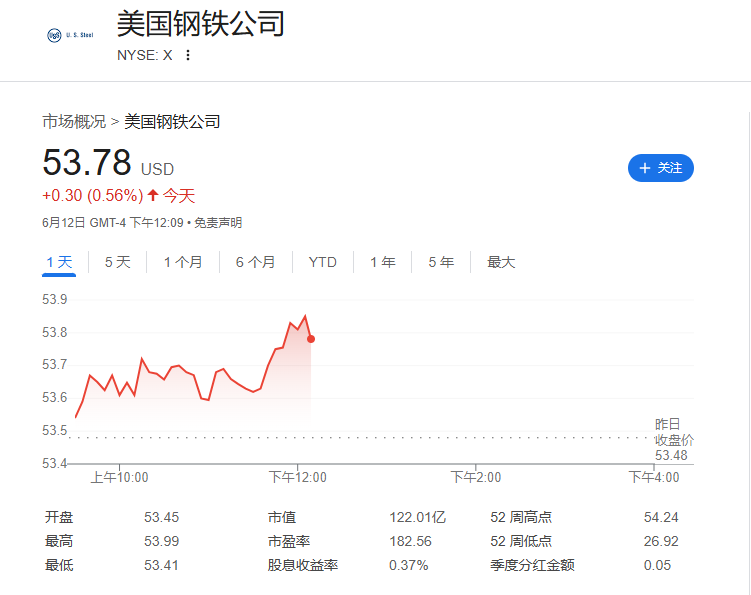Click the U.S. Steel company logo

coord(70,35)
